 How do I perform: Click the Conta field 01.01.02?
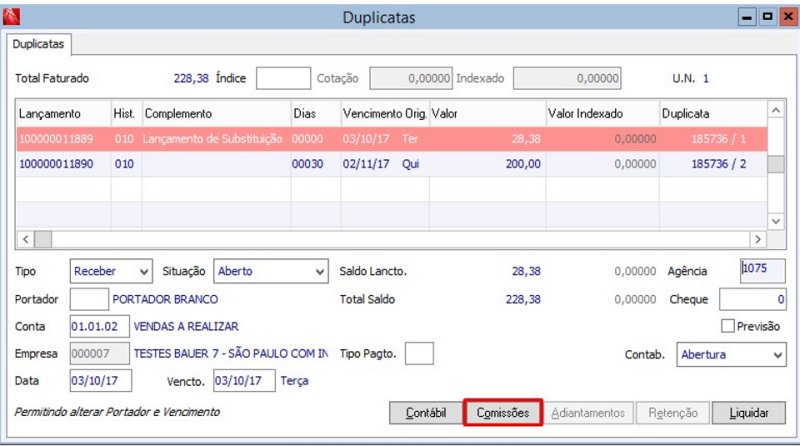(99, 326)
